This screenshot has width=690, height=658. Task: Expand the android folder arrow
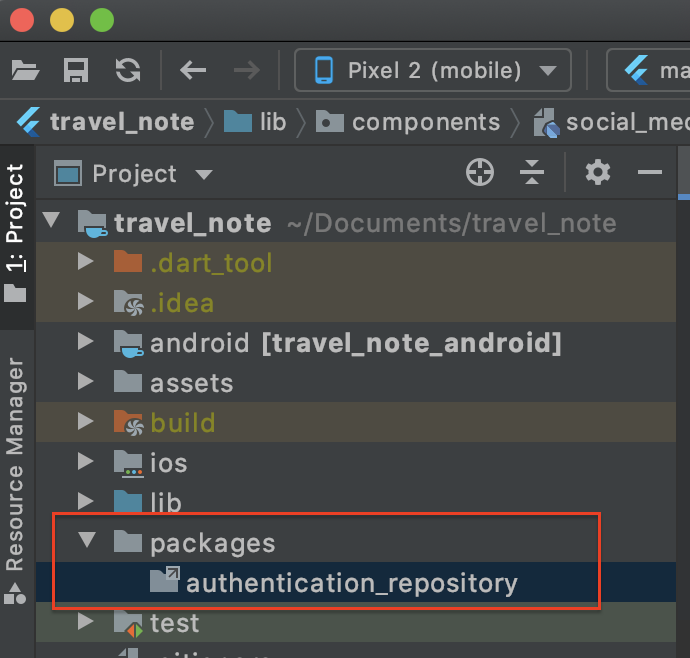tap(85, 342)
